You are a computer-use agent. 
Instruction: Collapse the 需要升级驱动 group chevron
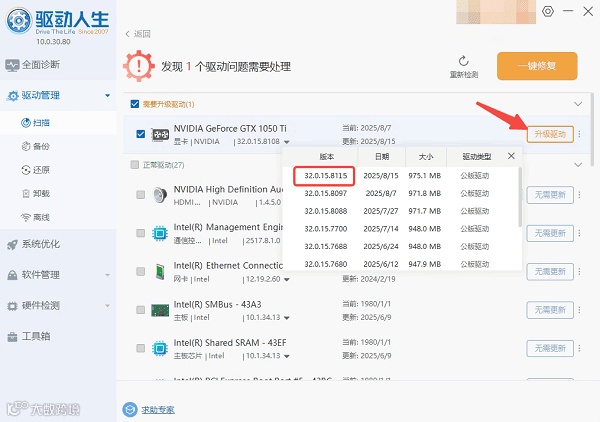tap(578, 104)
